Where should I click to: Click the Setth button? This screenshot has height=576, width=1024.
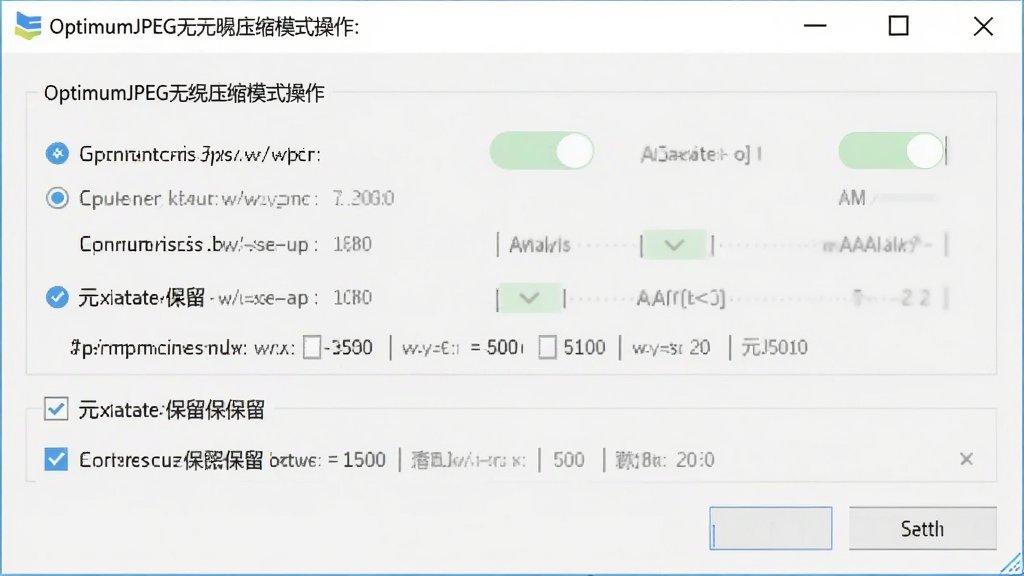922,528
